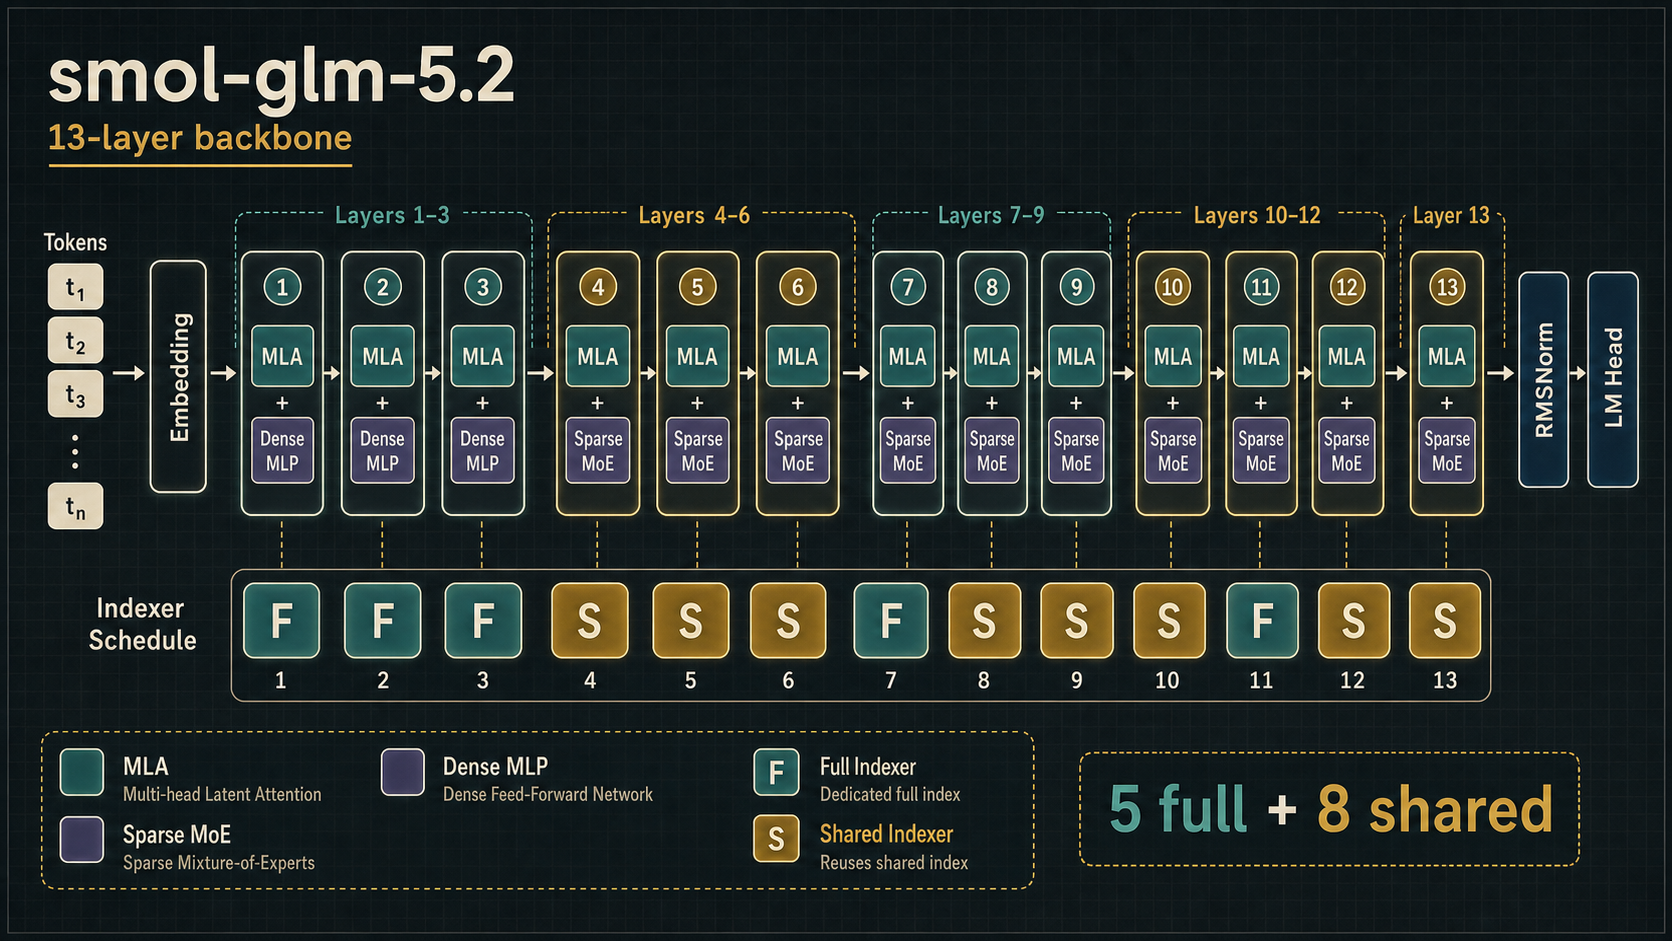
Task: Click the 'Layers 4–6' group label
Action: [694, 215]
